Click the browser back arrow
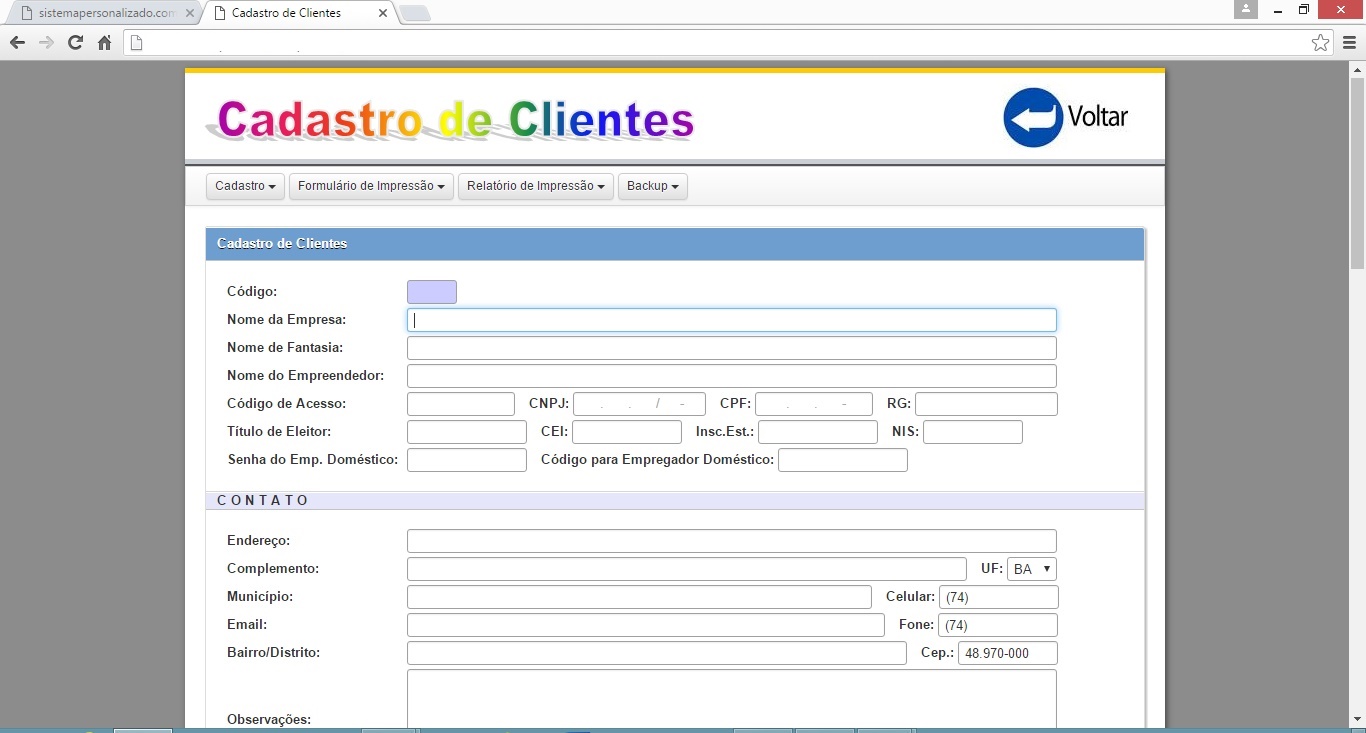This screenshot has width=1366, height=733. click(x=17, y=43)
